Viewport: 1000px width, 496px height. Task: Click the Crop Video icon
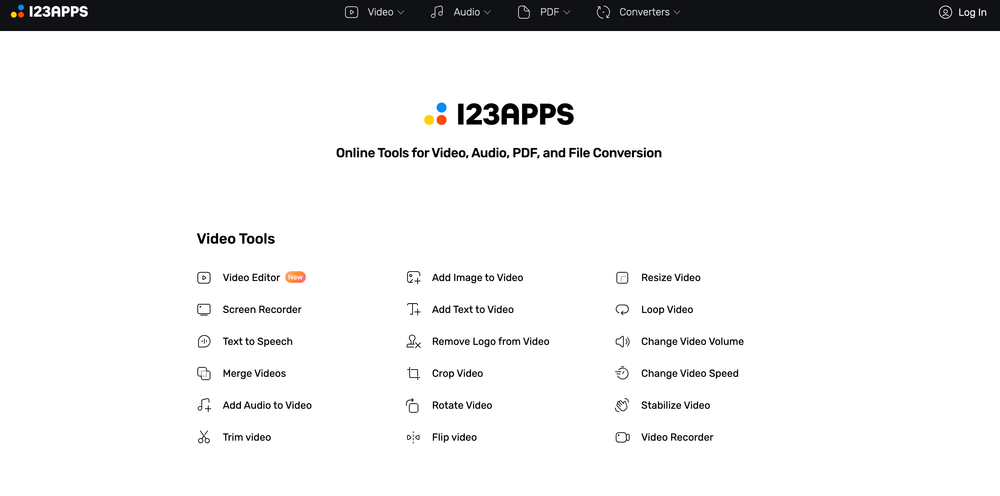click(413, 374)
